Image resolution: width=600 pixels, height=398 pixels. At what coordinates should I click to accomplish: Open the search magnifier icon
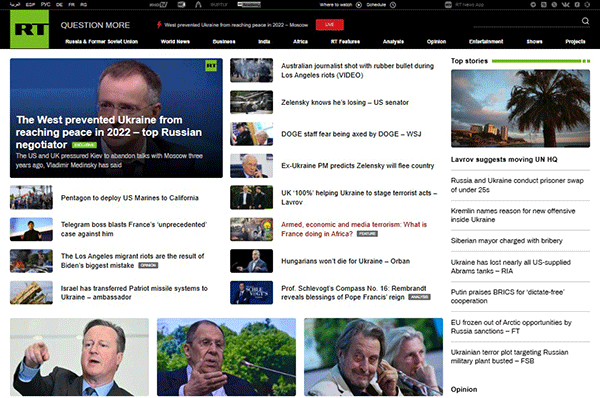(585, 21)
